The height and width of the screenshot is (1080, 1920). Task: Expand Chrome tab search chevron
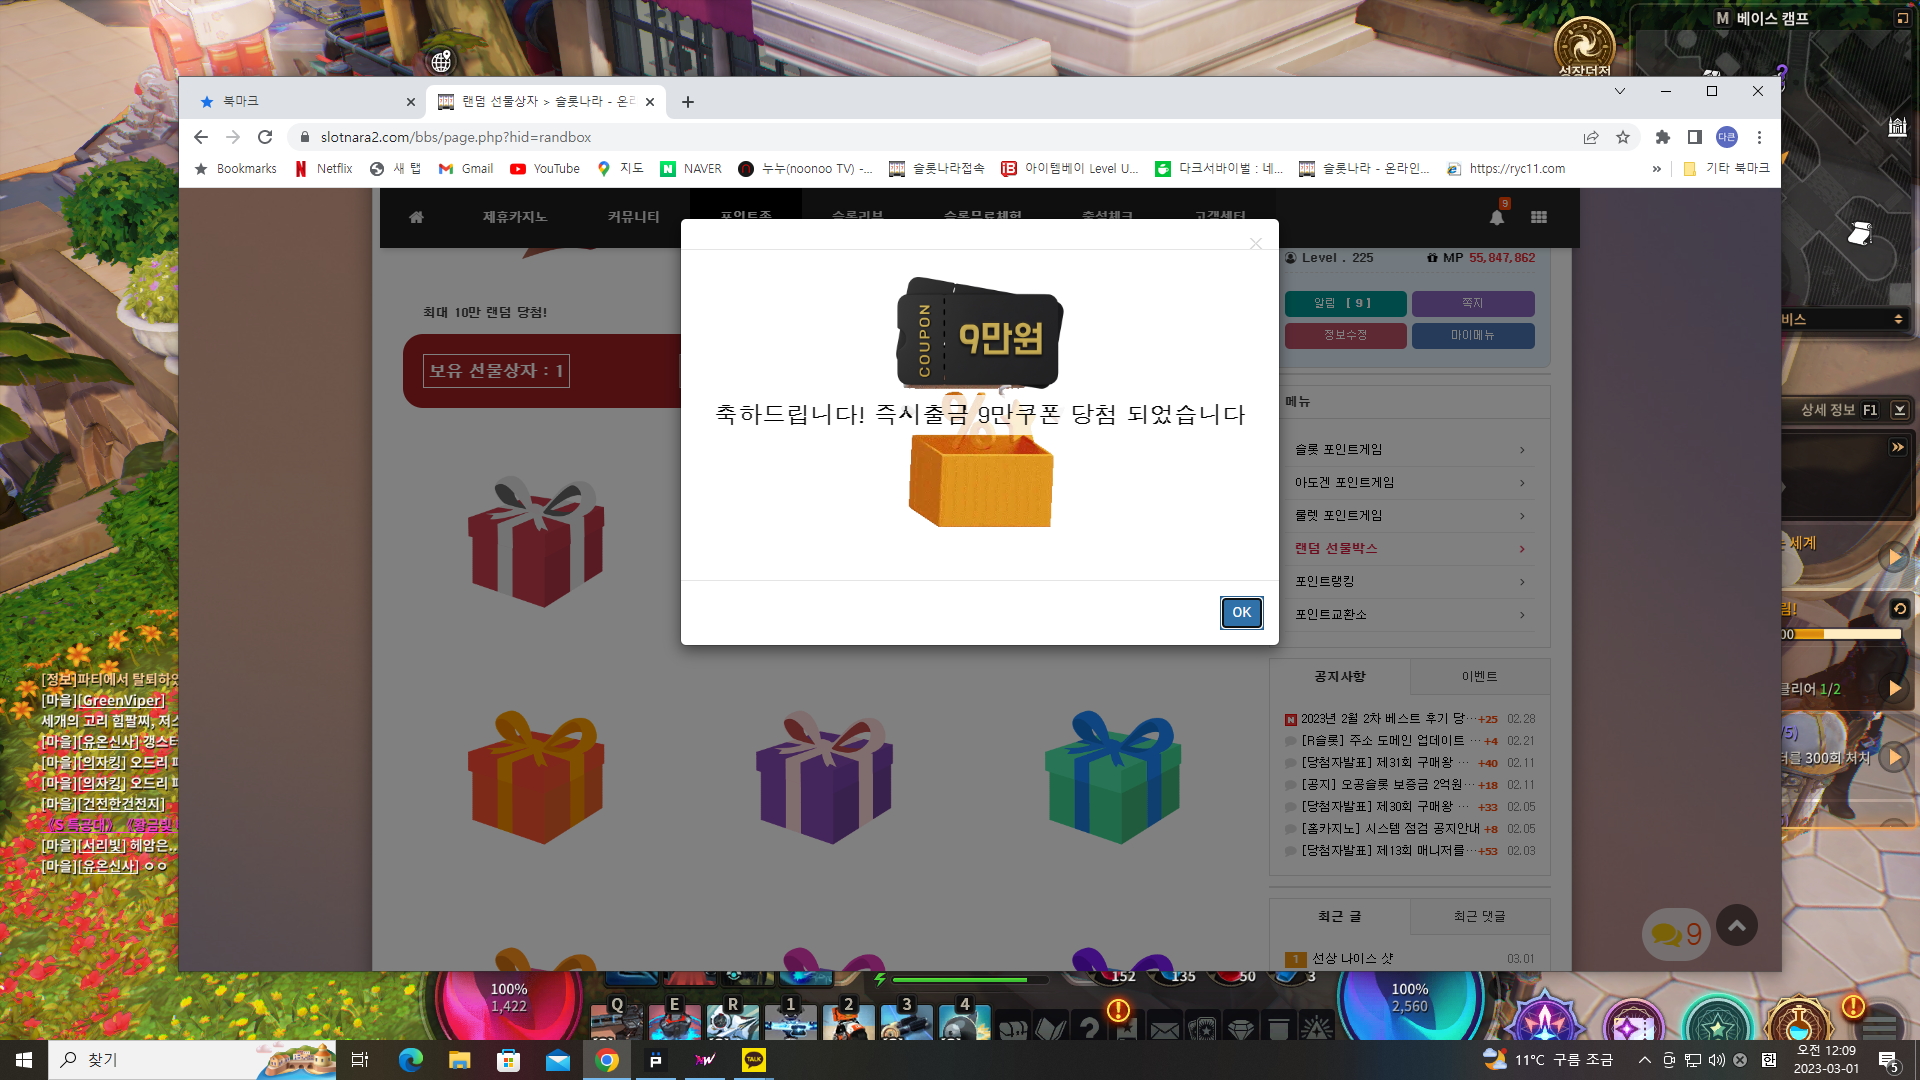[1620, 91]
